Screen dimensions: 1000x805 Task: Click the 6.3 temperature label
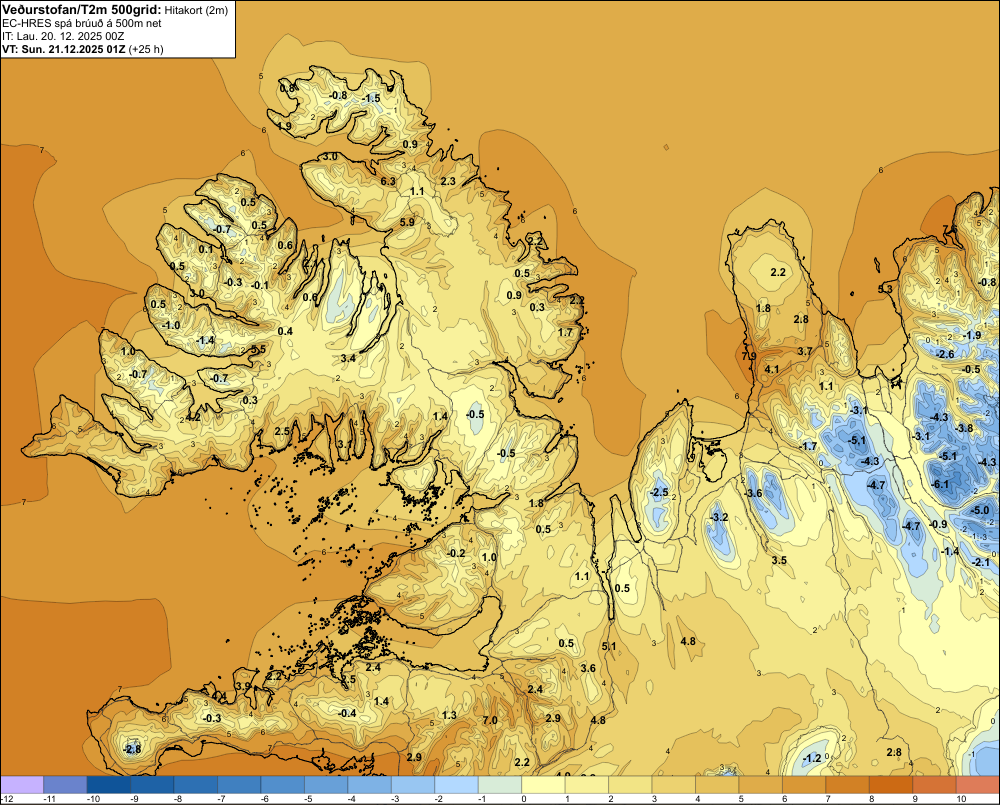[x=388, y=181]
